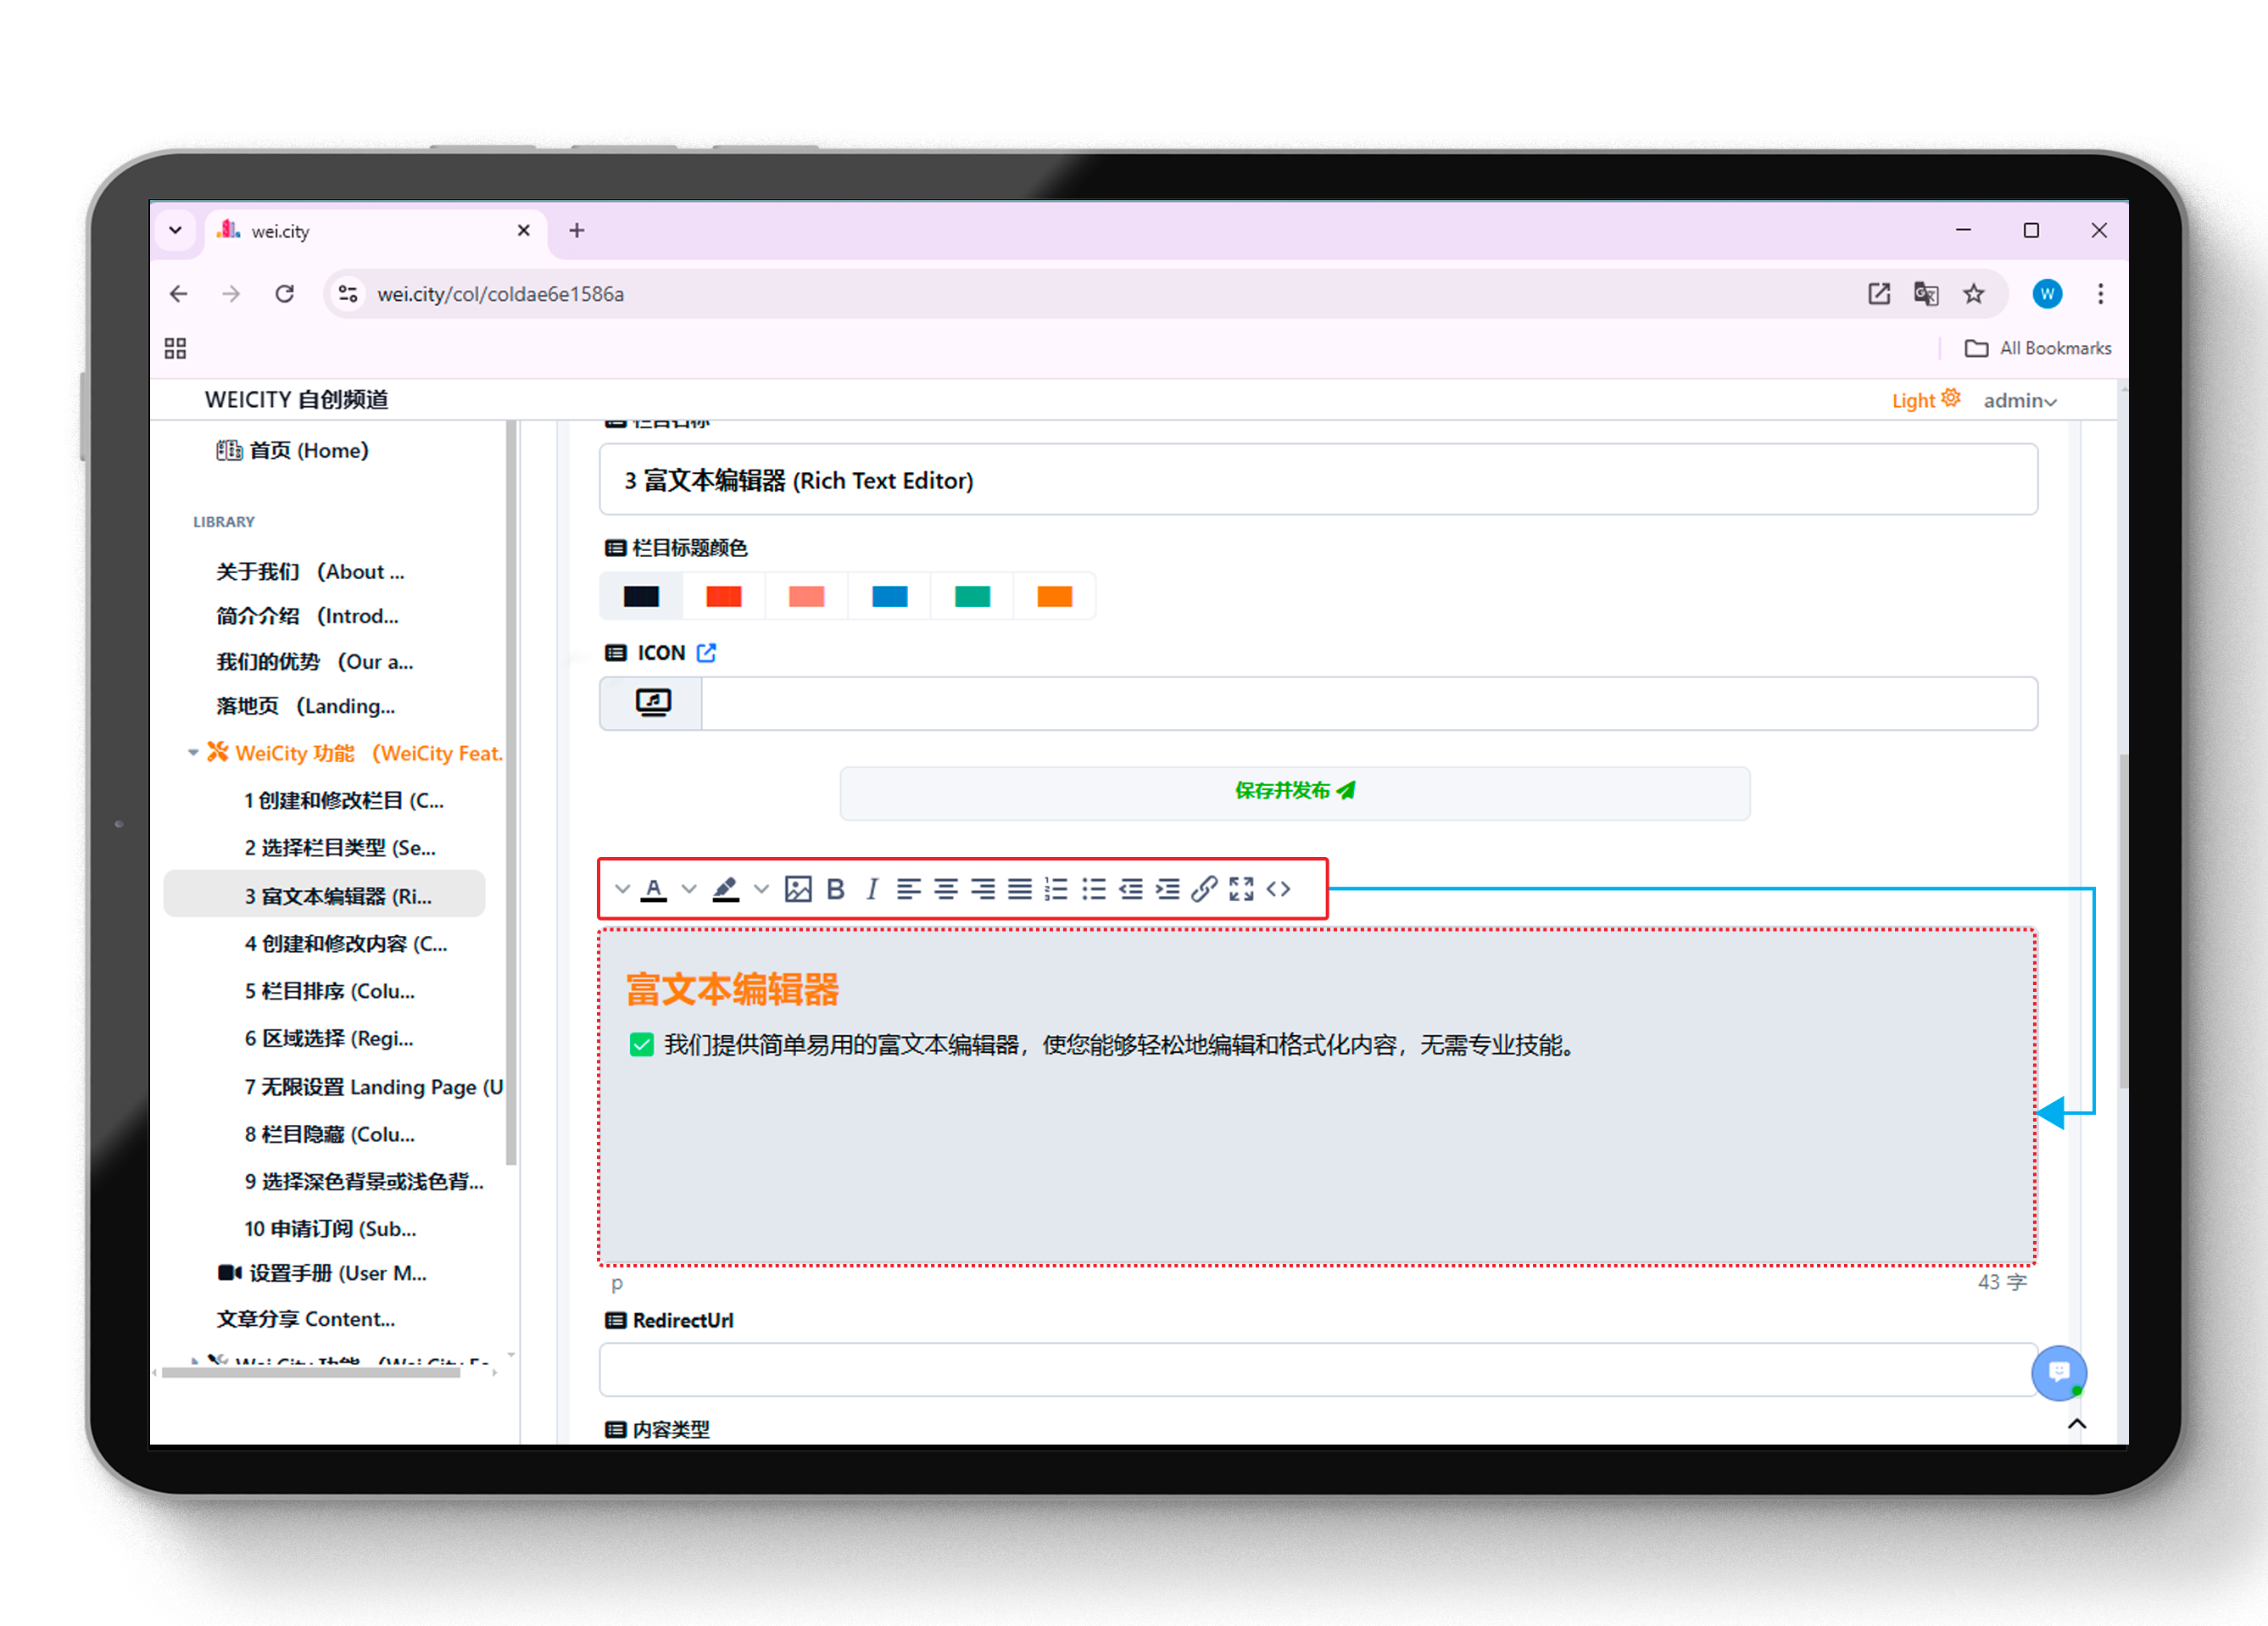
Task: Open the highlight color dropdown arrow
Action: [761, 889]
